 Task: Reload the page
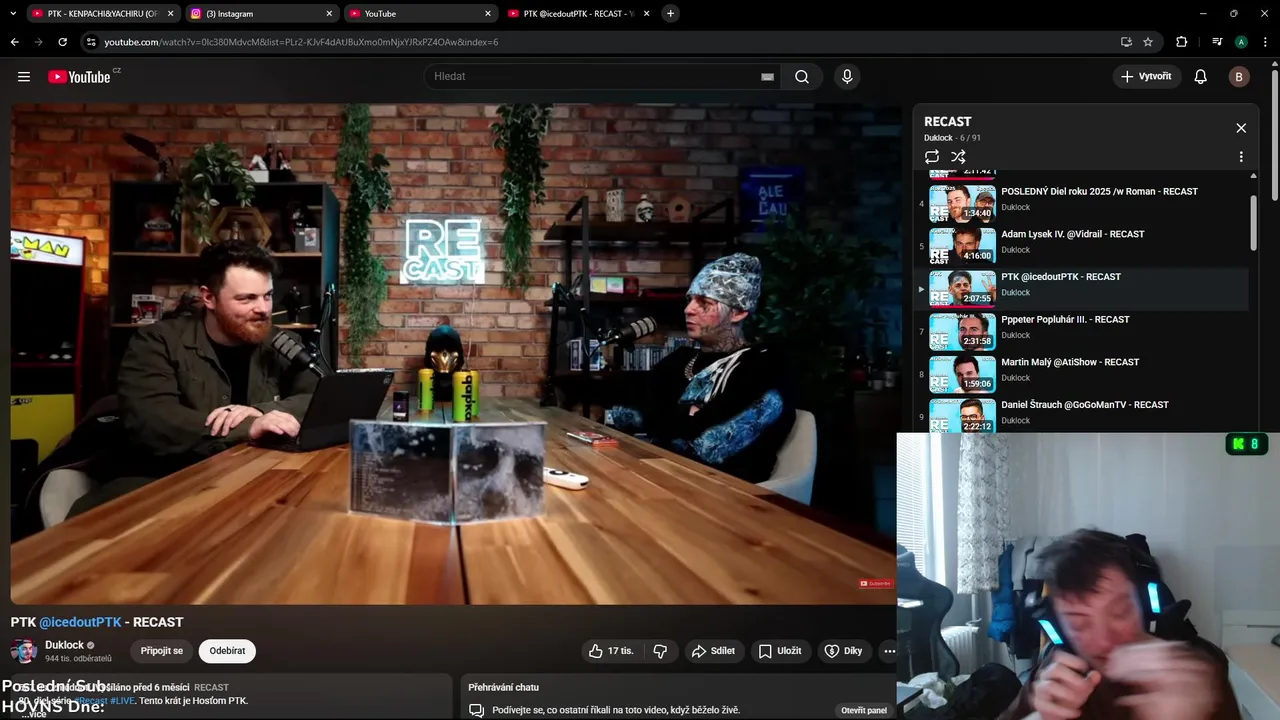click(x=62, y=42)
